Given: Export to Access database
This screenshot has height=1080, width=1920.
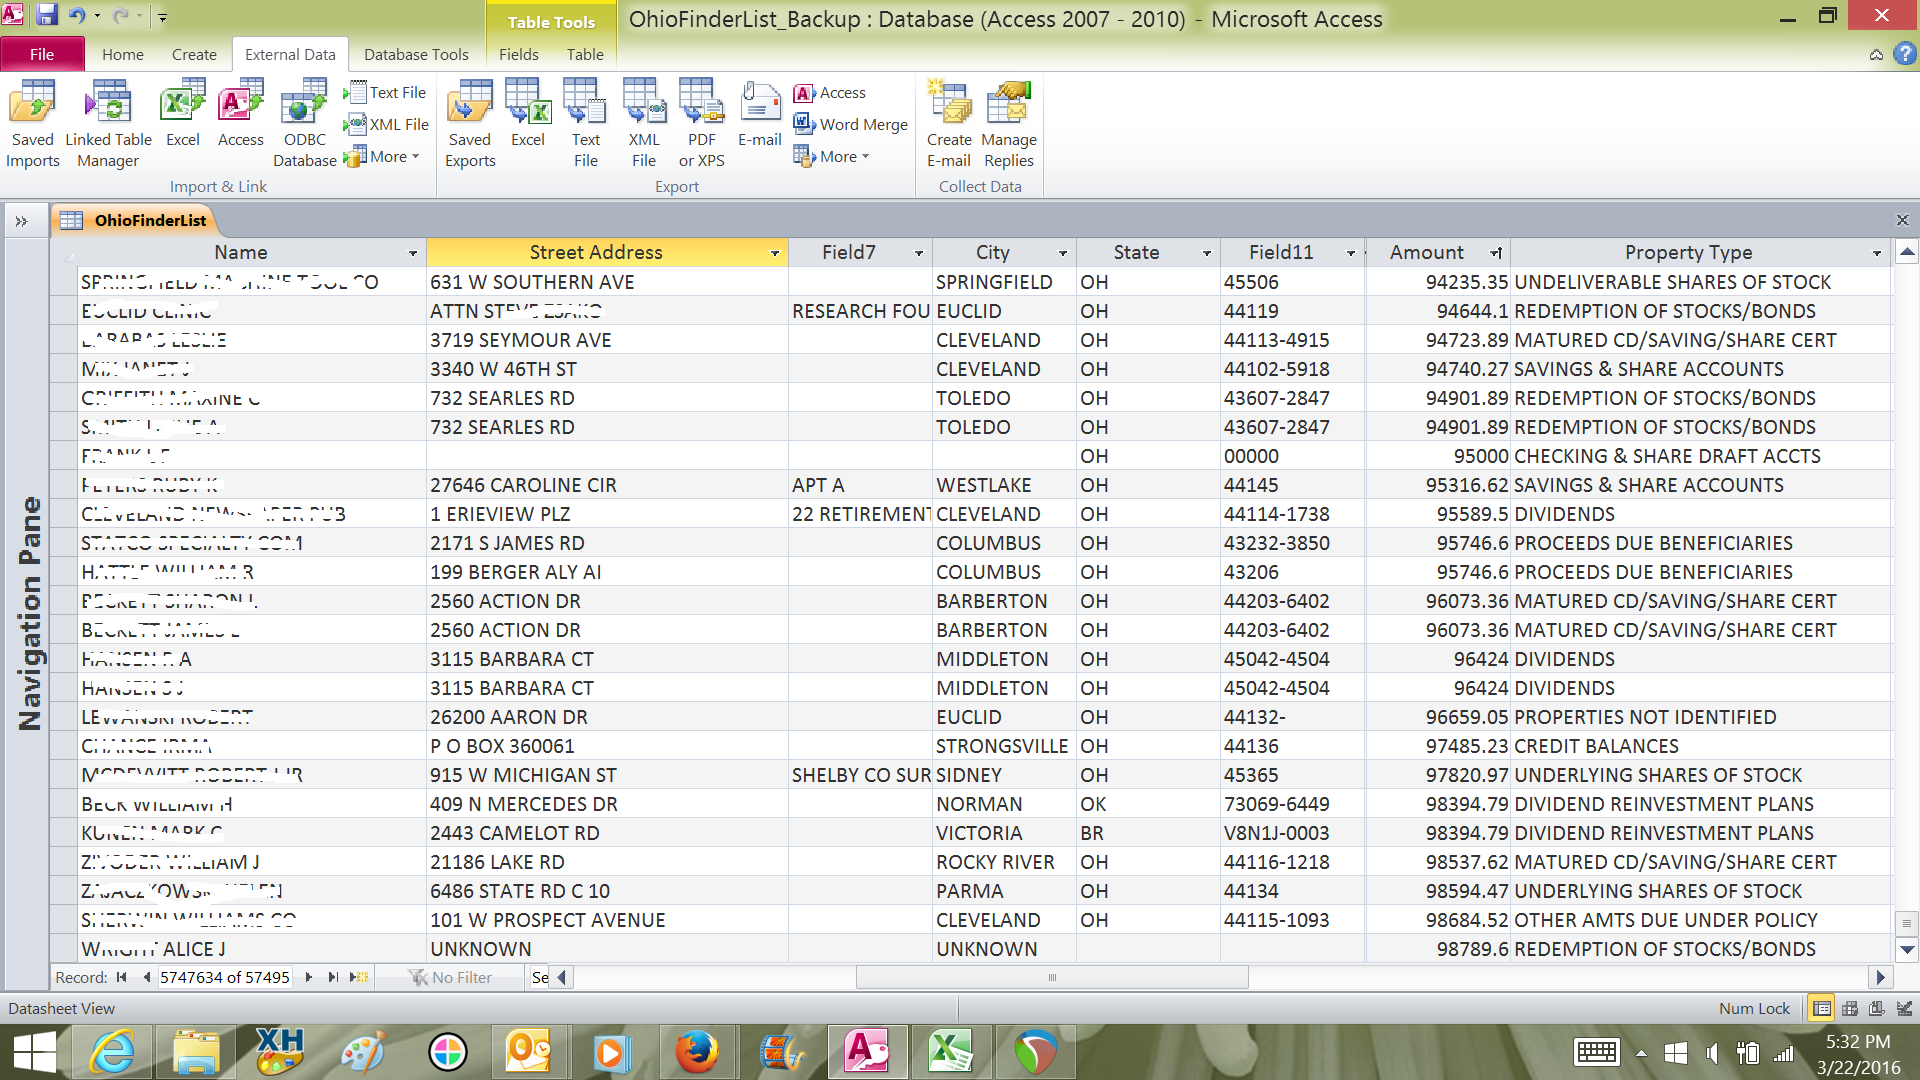Looking at the screenshot, I should coord(830,92).
